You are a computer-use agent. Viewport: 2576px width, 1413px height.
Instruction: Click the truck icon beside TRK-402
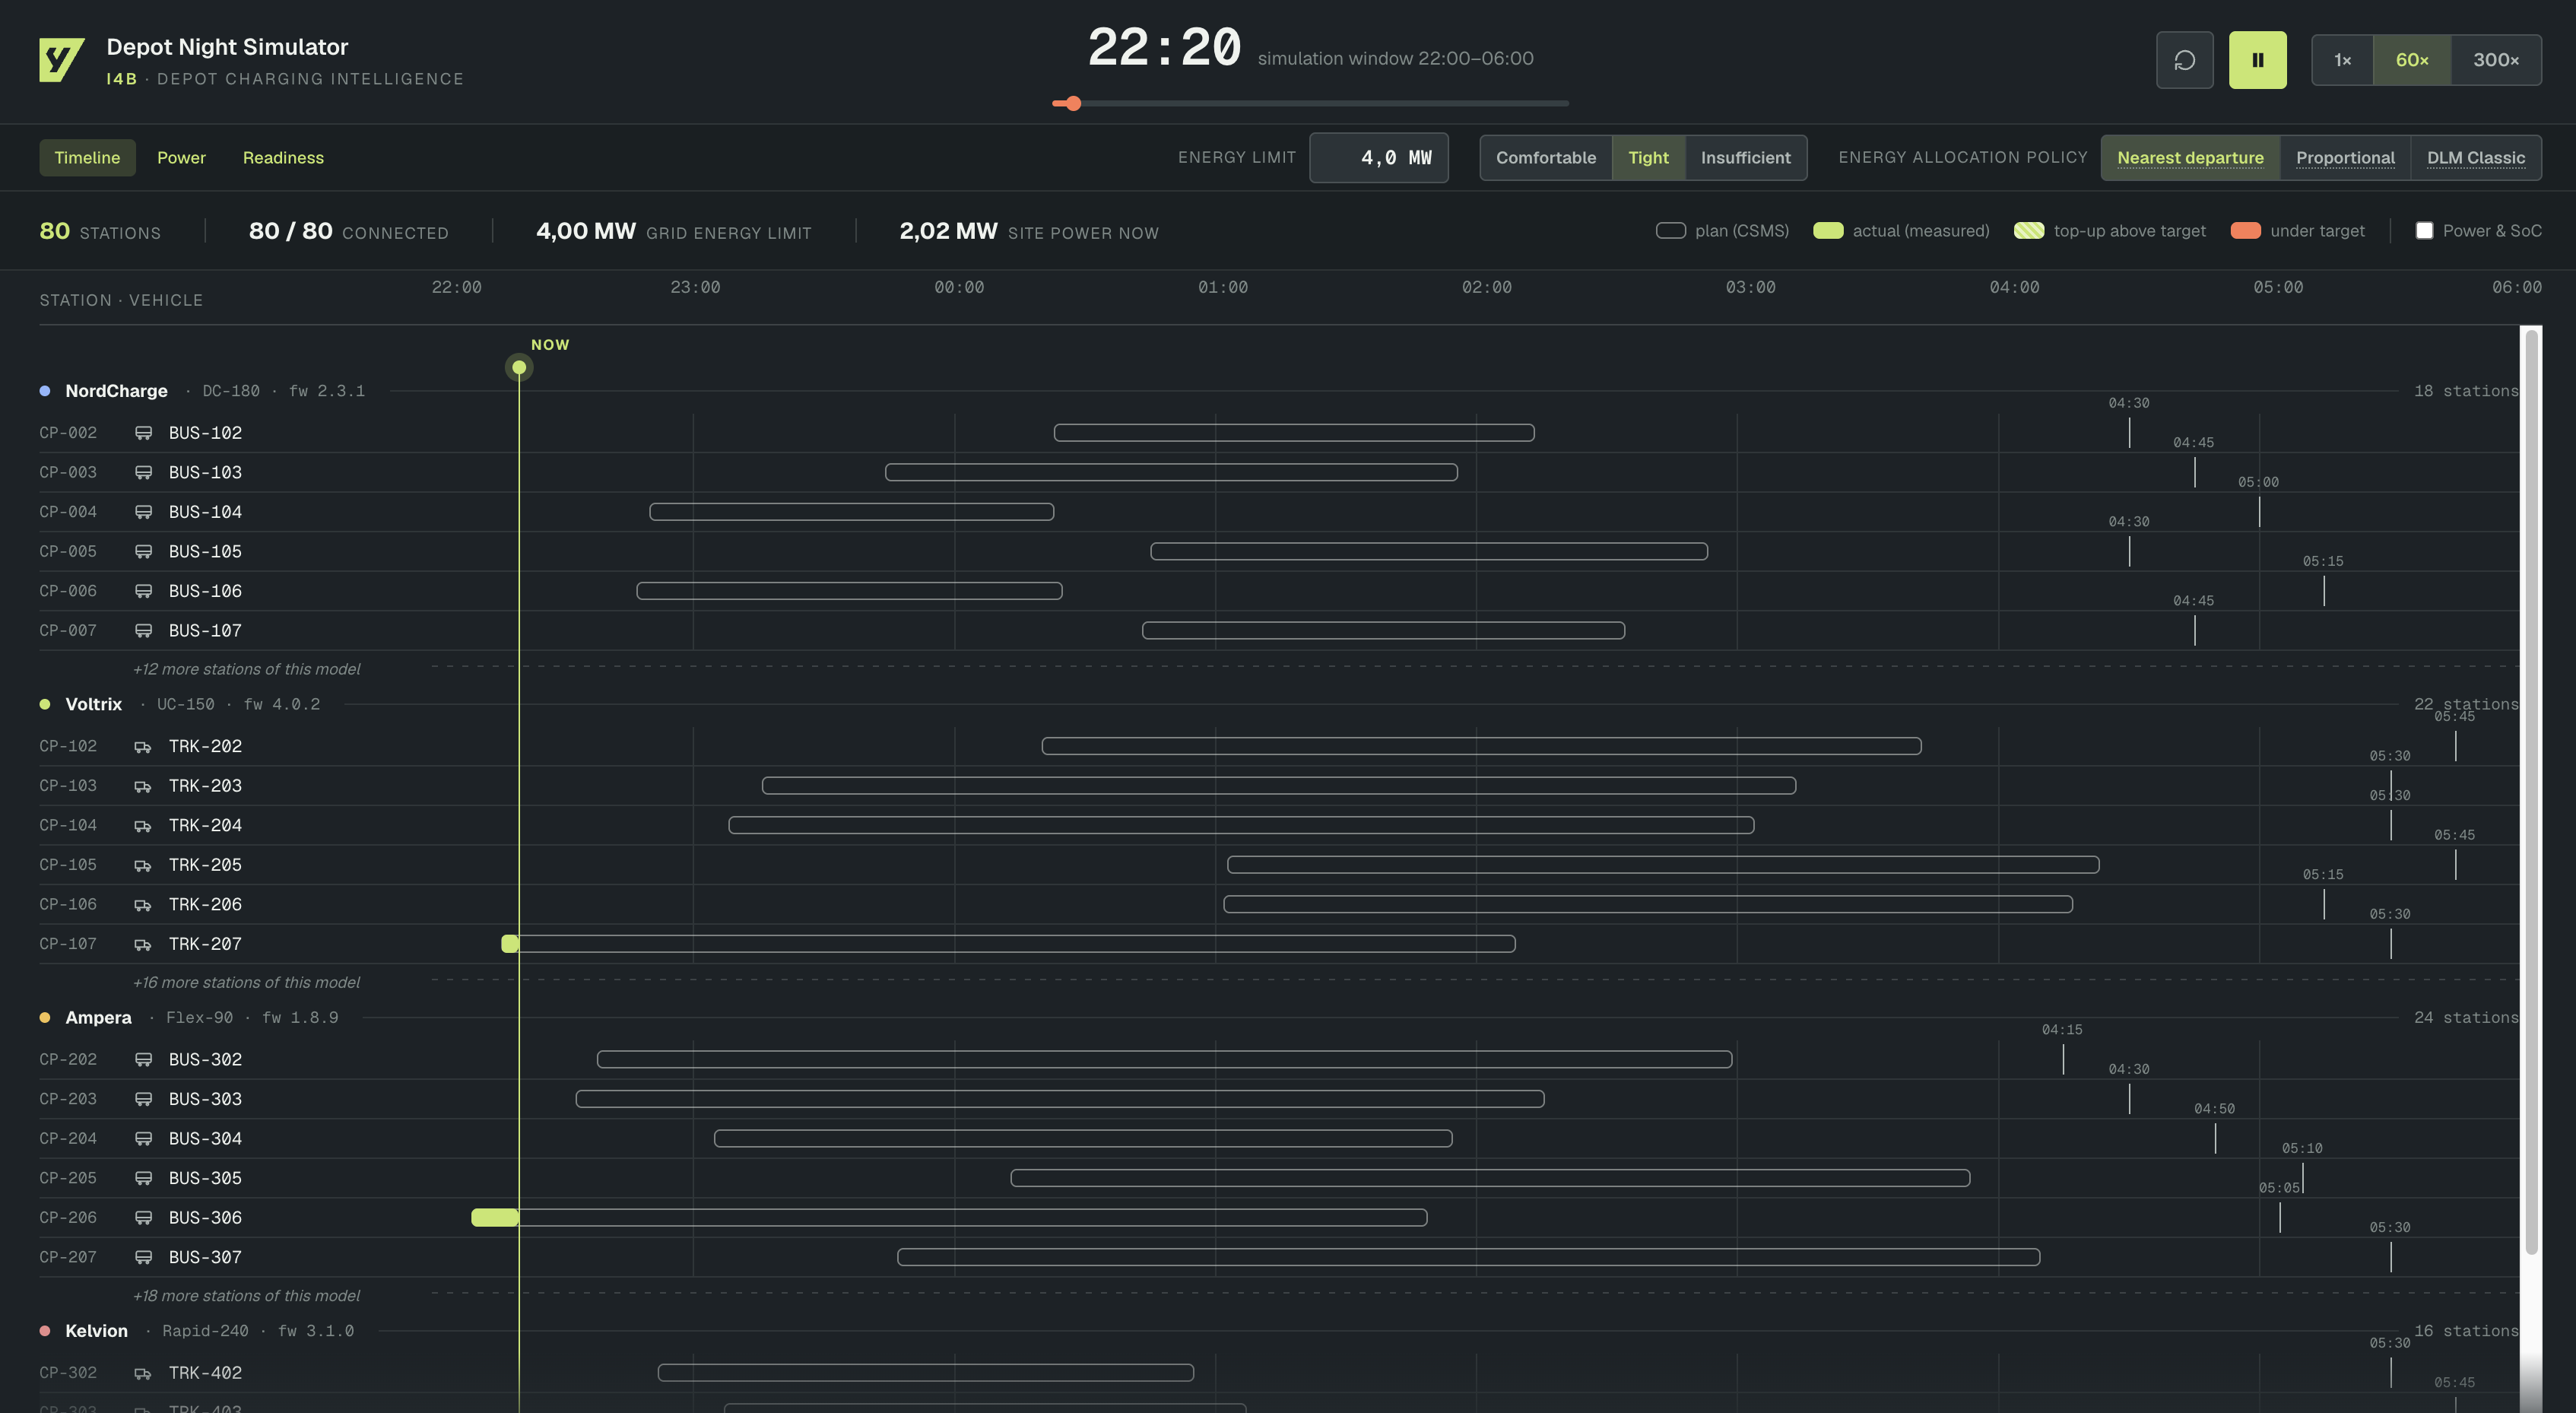(x=143, y=1373)
